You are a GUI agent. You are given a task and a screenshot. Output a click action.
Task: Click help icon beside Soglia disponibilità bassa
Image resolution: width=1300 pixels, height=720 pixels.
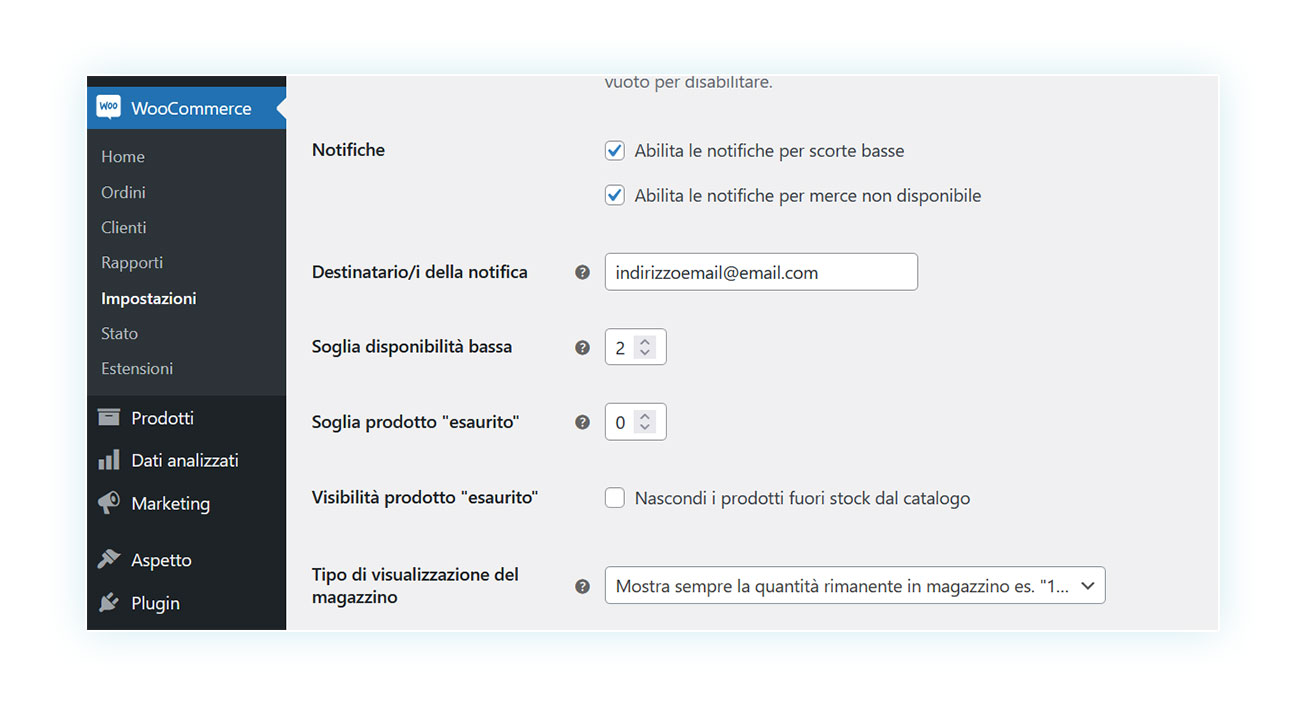(582, 348)
